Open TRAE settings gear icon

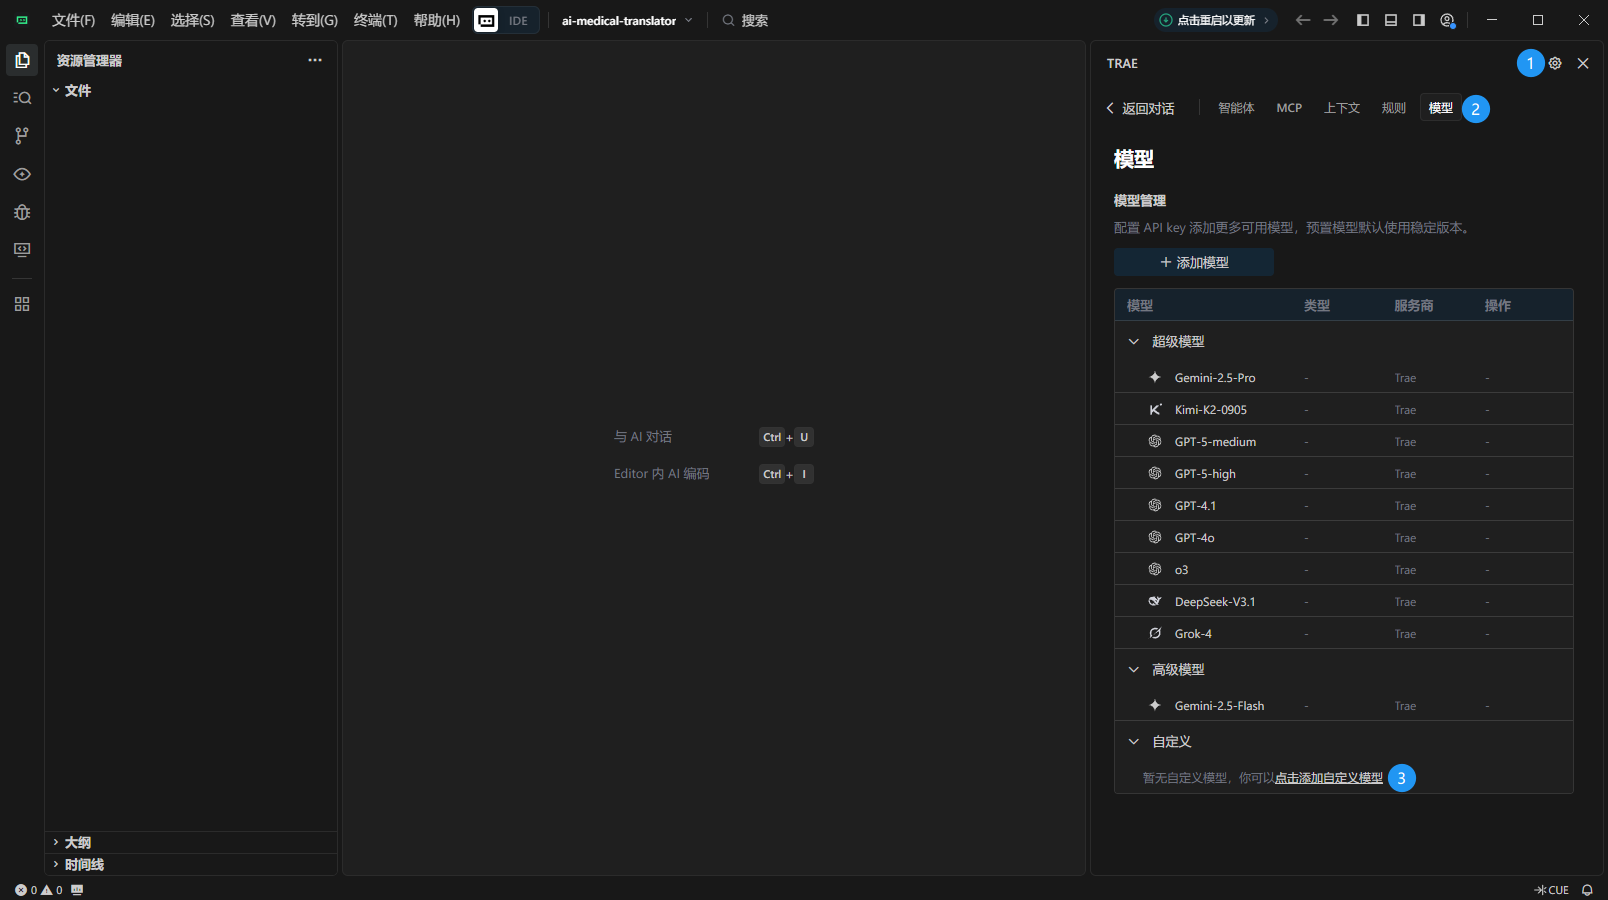click(1555, 63)
